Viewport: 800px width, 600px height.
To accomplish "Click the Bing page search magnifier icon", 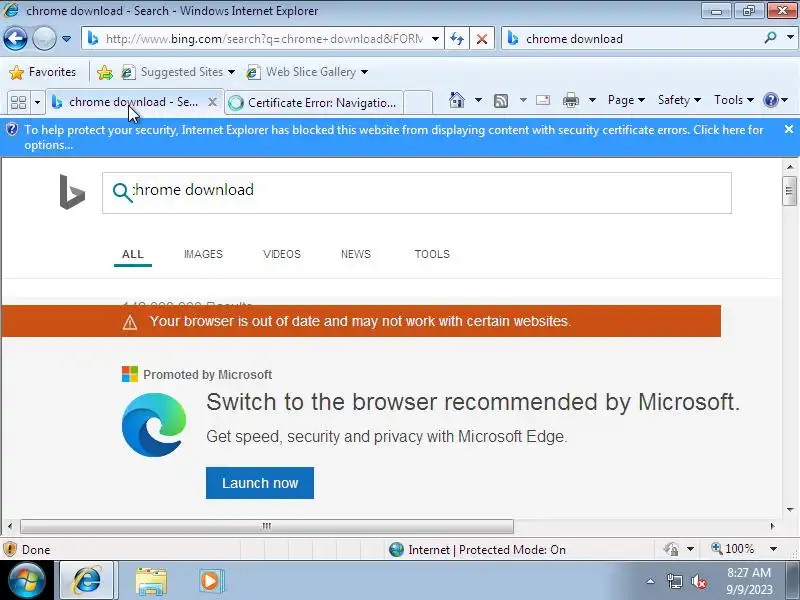I will tap(122, 192).
